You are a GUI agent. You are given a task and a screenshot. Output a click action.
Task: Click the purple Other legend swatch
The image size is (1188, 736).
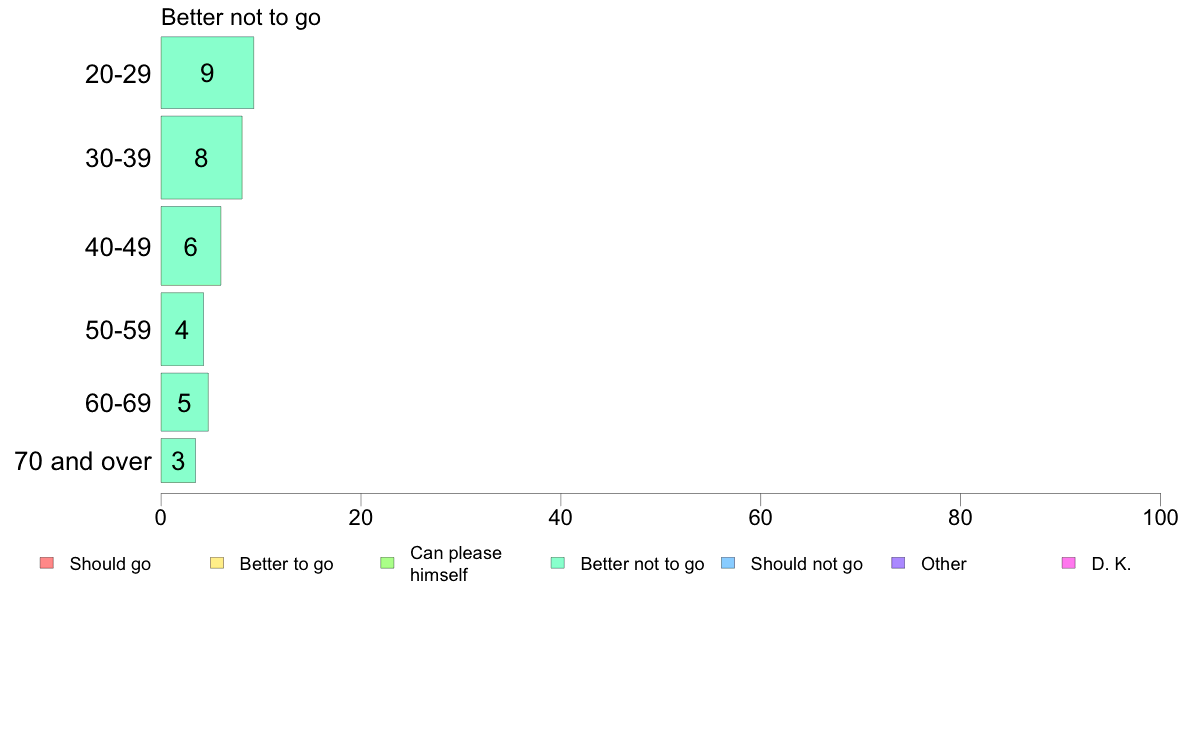coord(899,563)
